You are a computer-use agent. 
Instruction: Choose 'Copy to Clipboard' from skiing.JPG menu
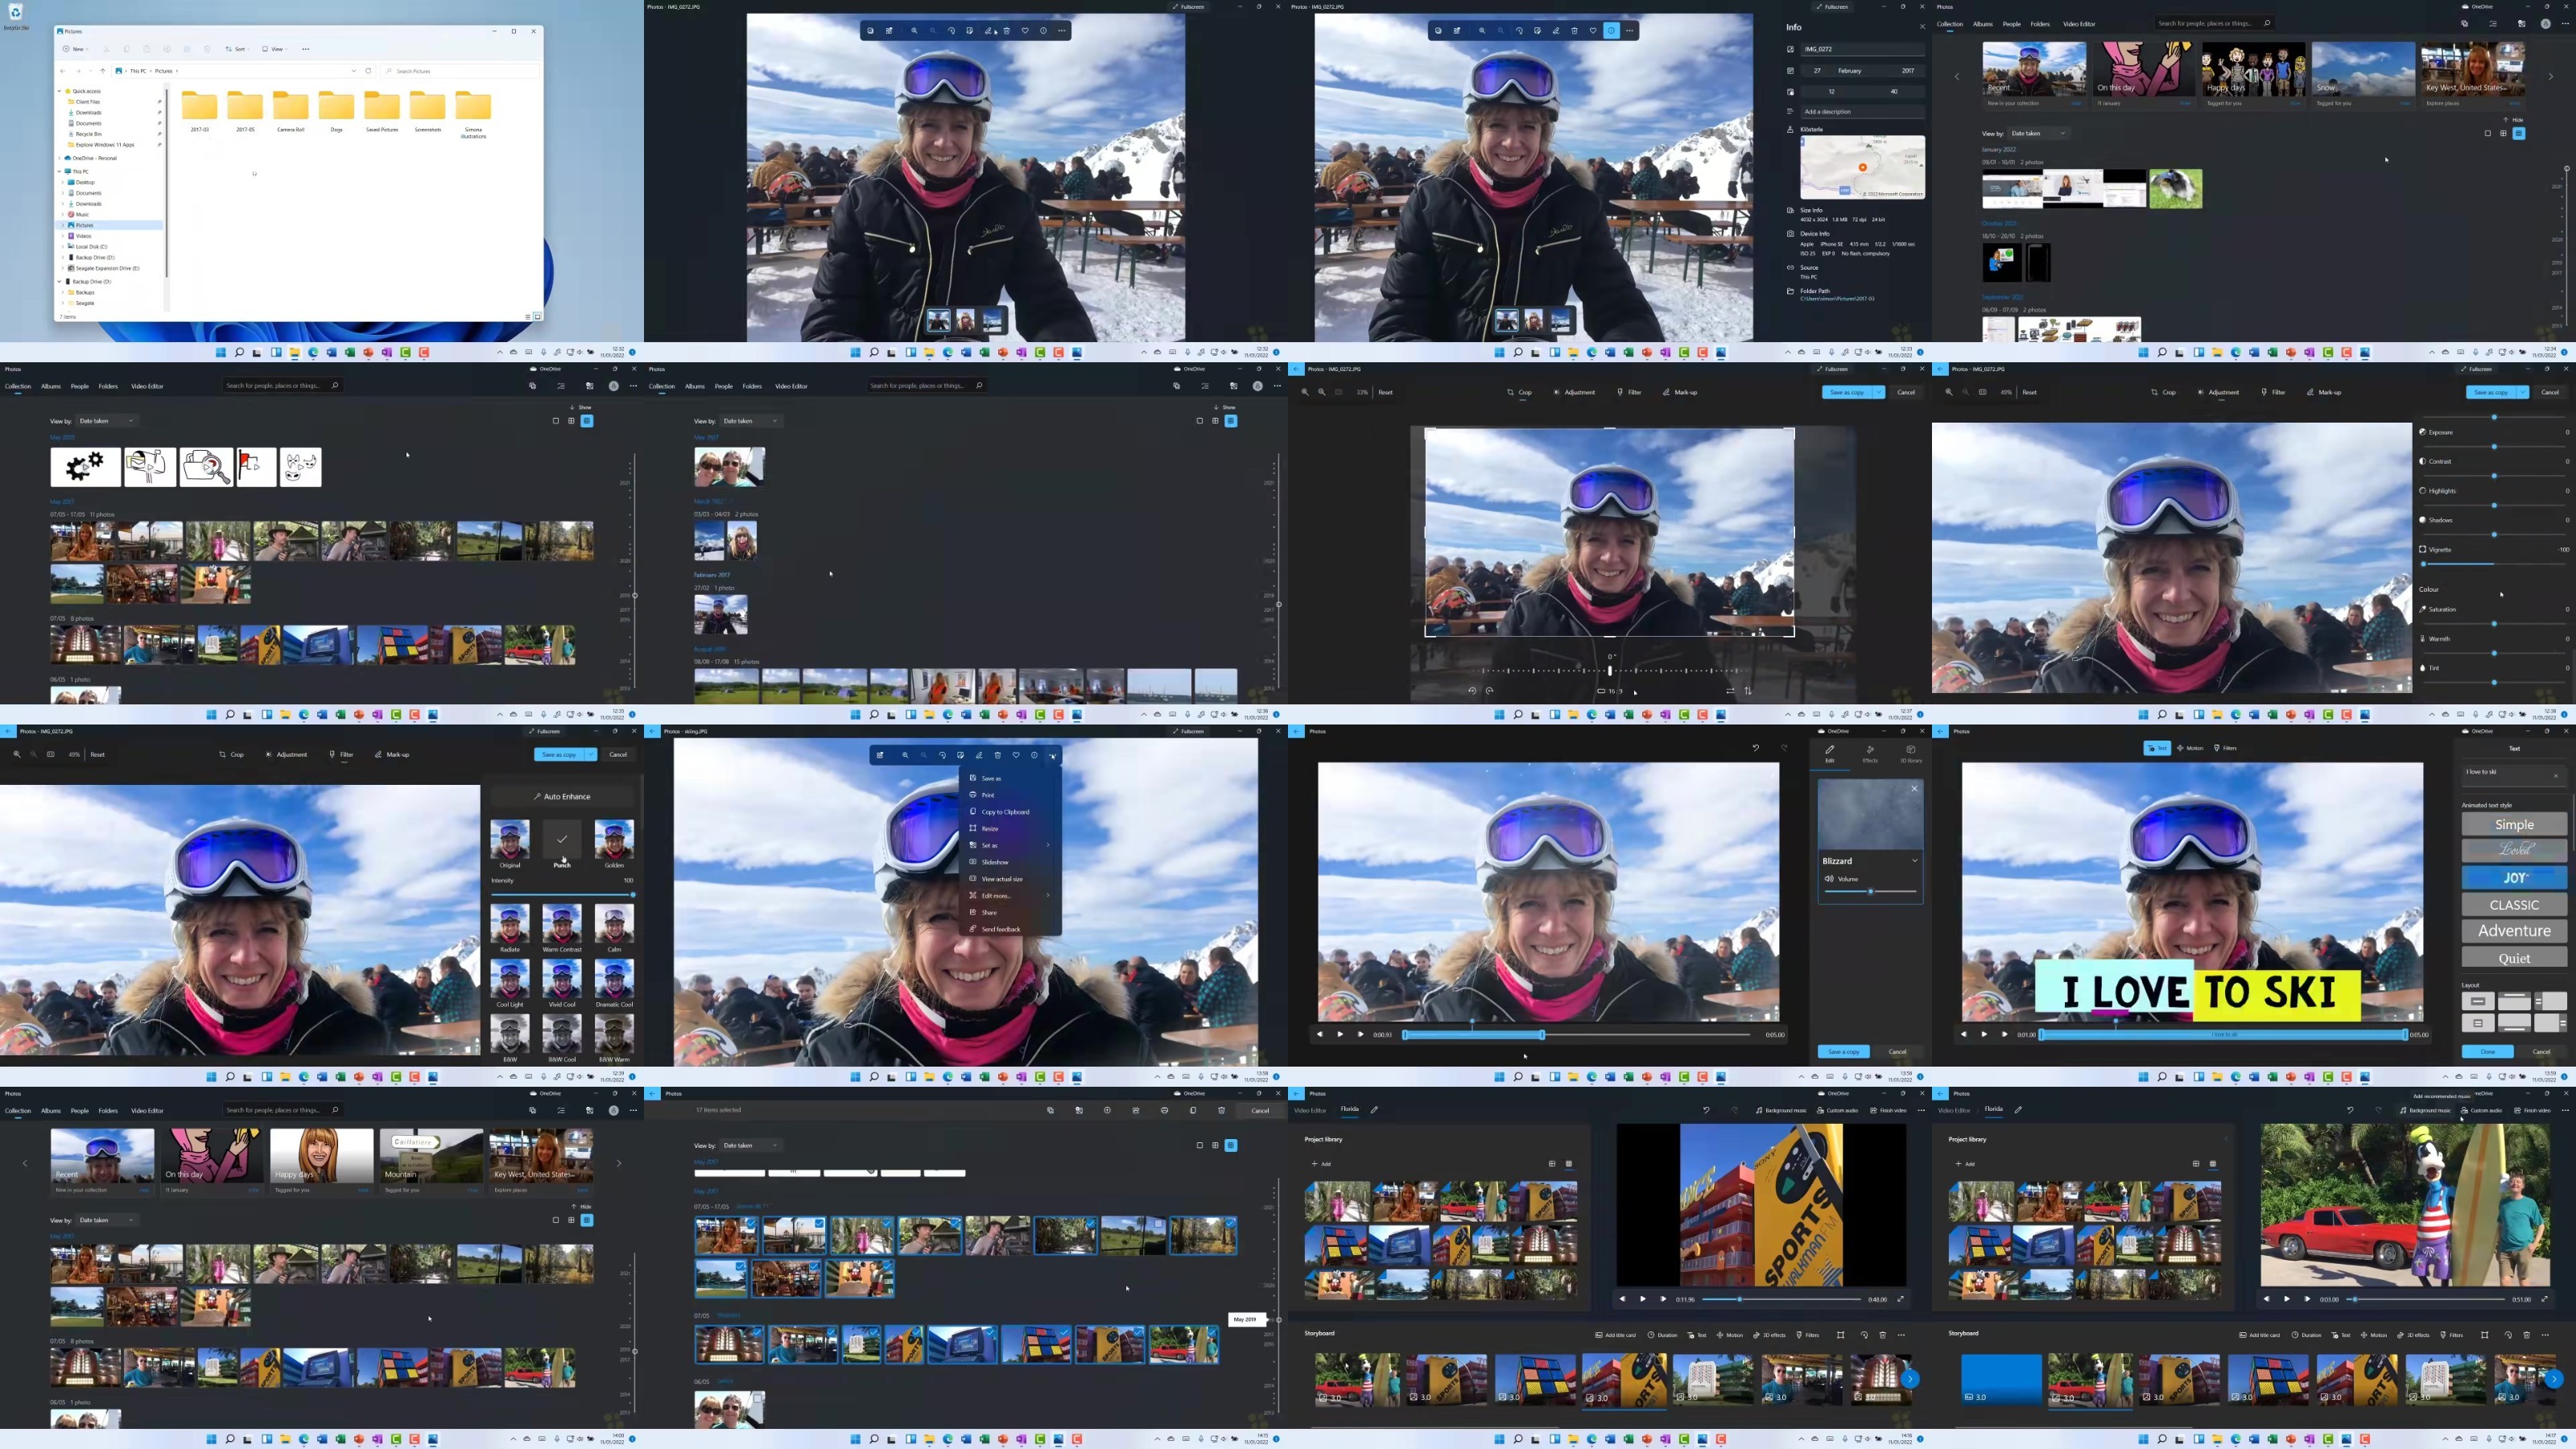(1009, 812)
